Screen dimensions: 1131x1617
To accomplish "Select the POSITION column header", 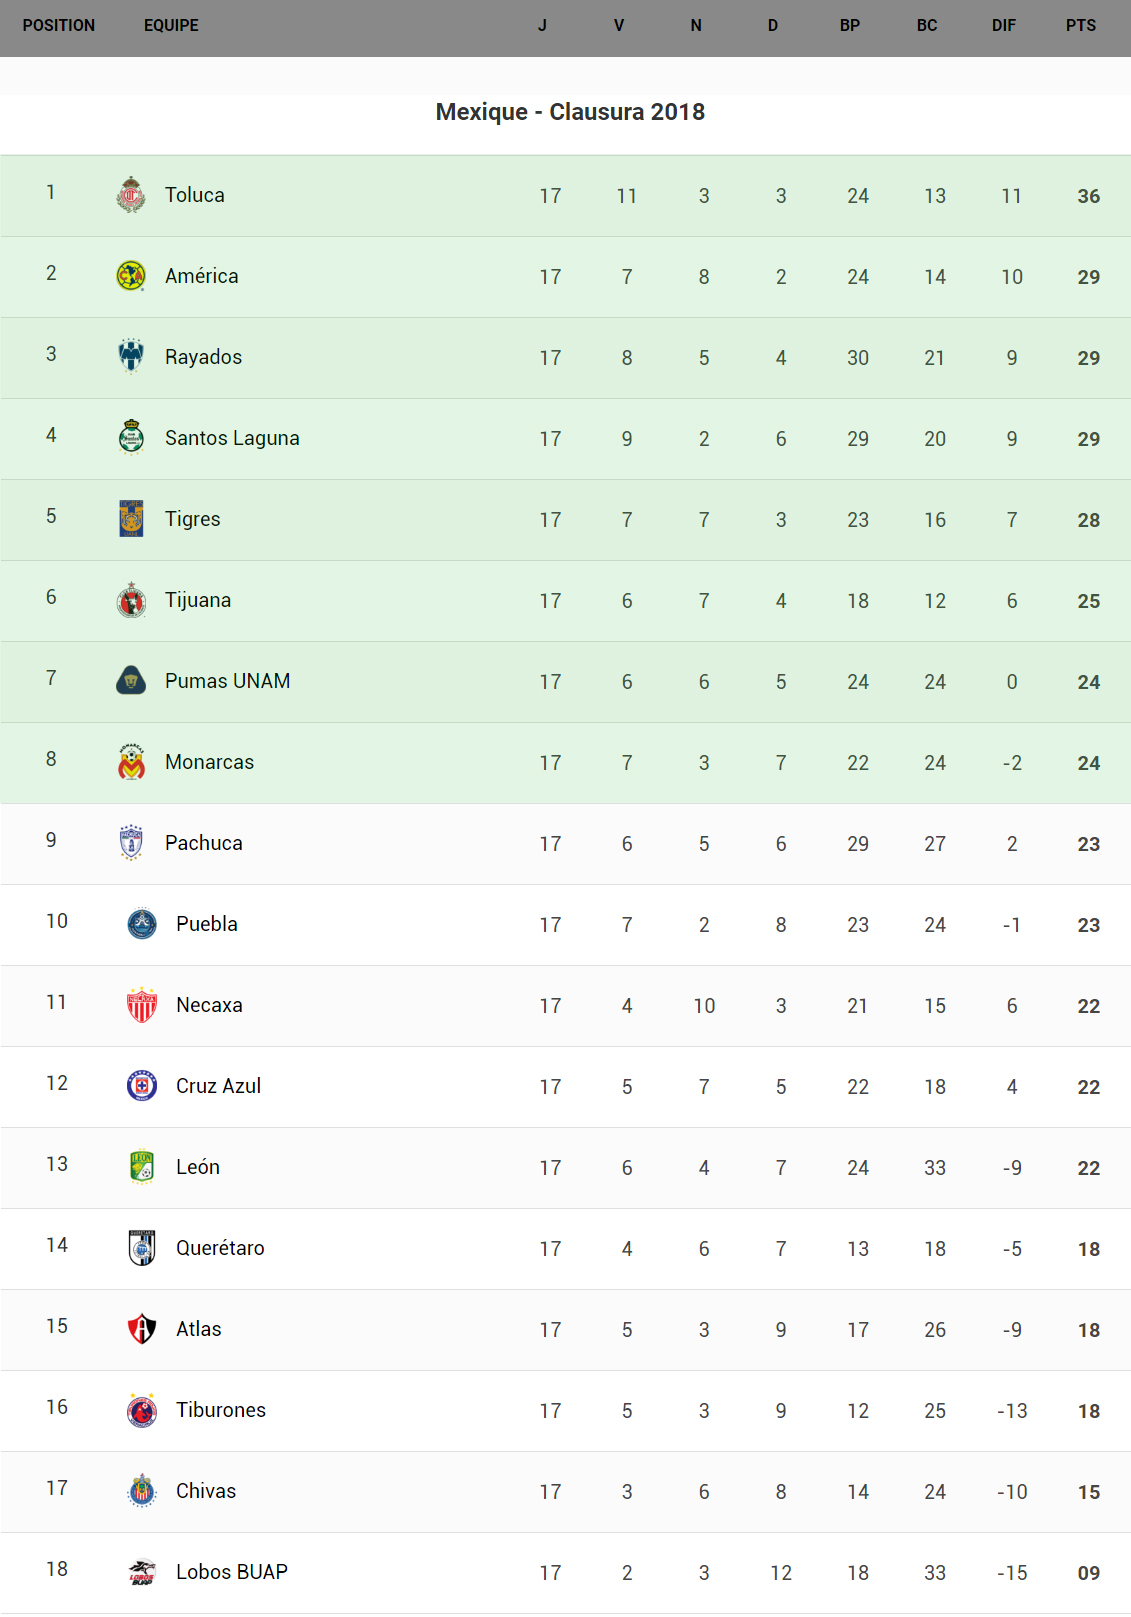I will pos(59,26).
